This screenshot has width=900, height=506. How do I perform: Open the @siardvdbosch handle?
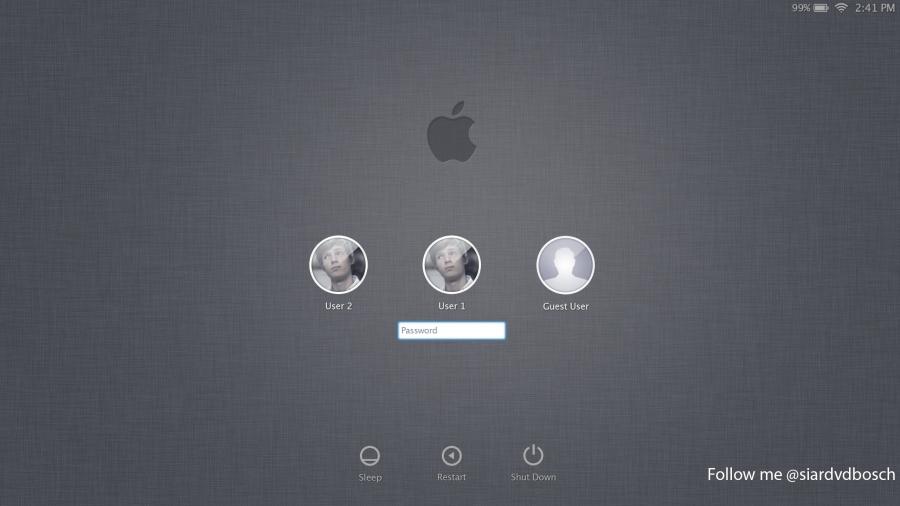click(840, 475)
